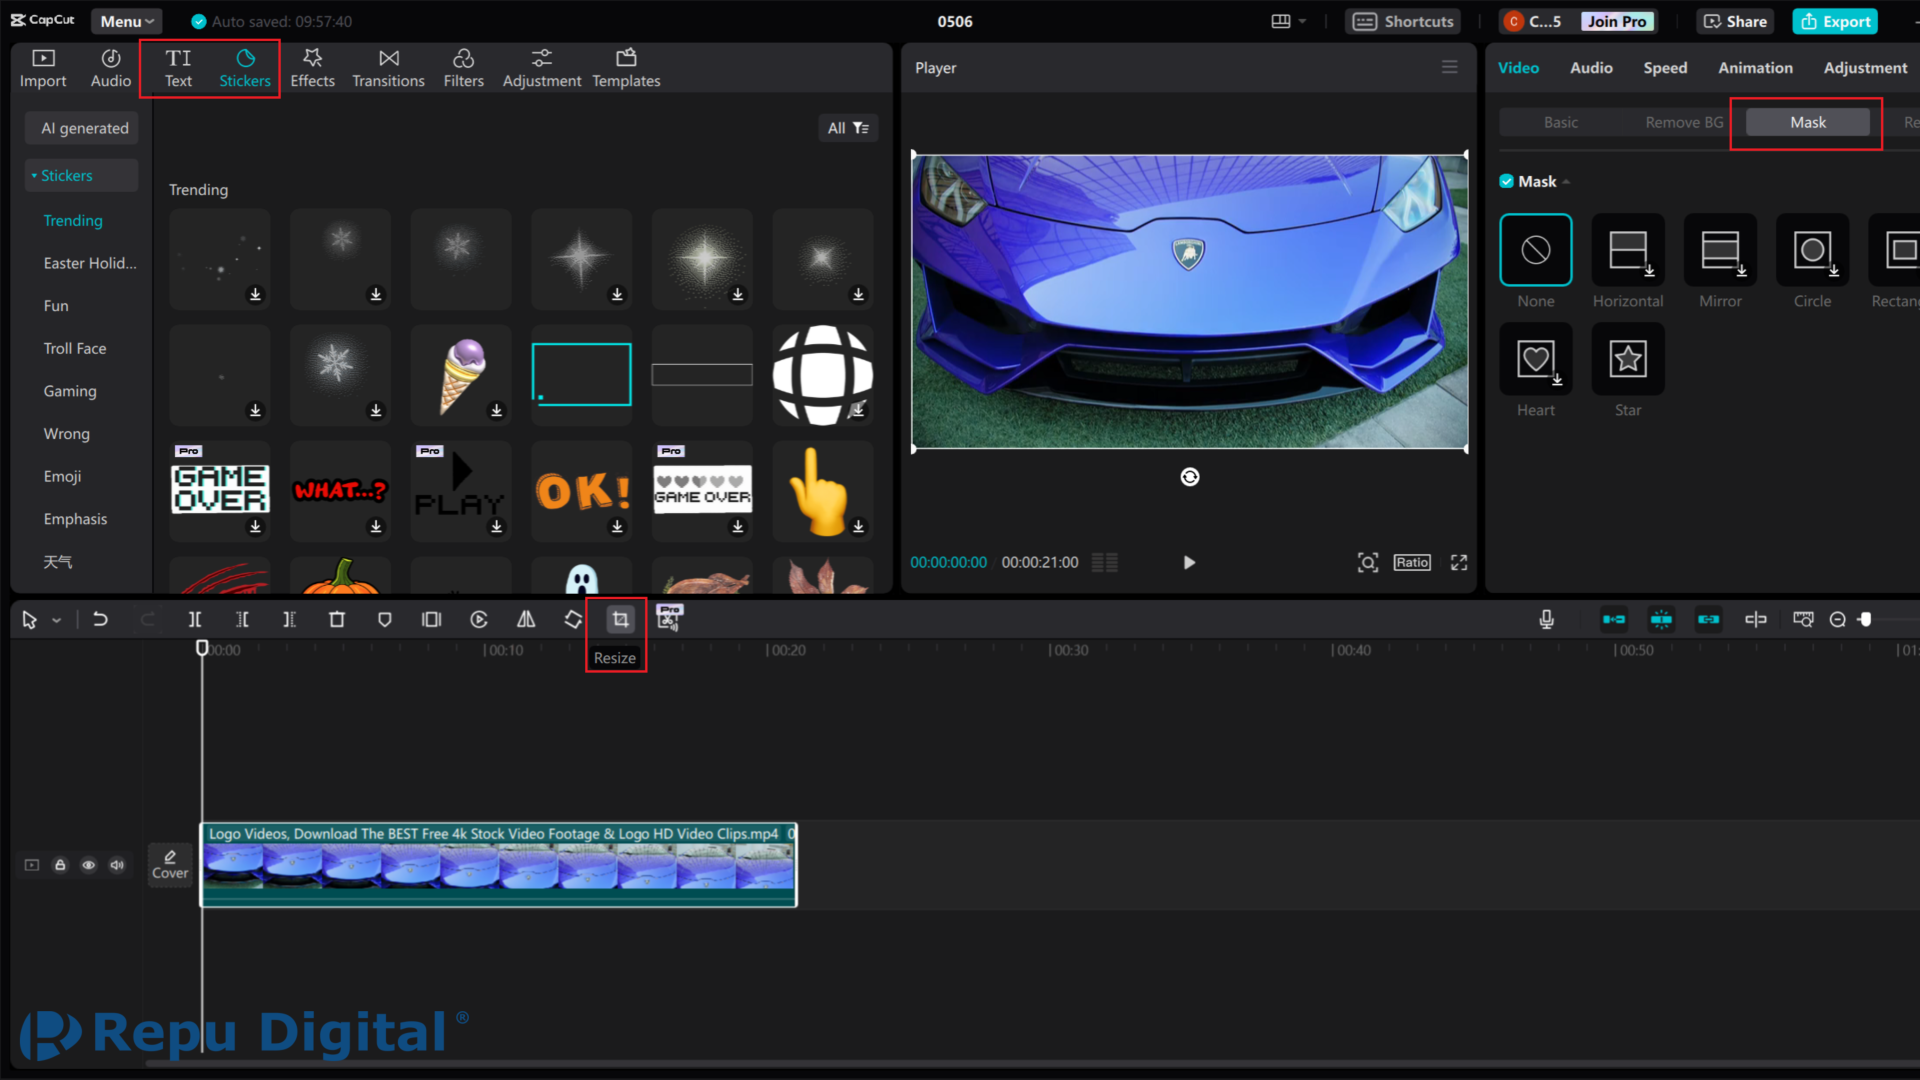Click the Delete trash icon in timeline toolbar
1920x1080 pixels.
coord(337,620)
